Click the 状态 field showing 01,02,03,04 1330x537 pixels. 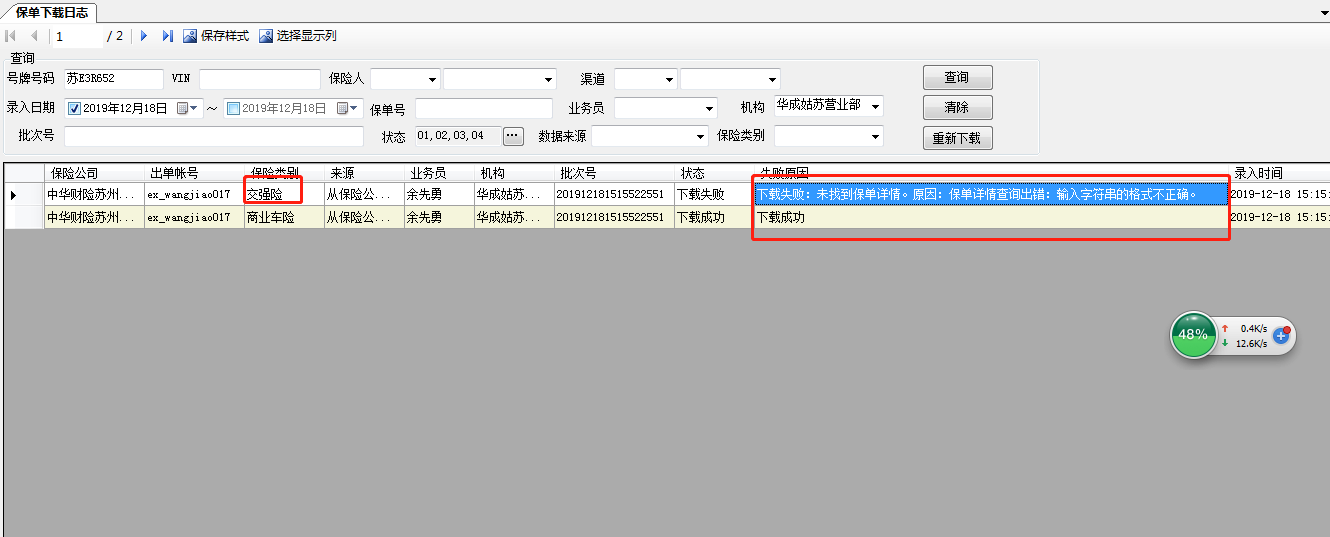click(x=458, y=136)
